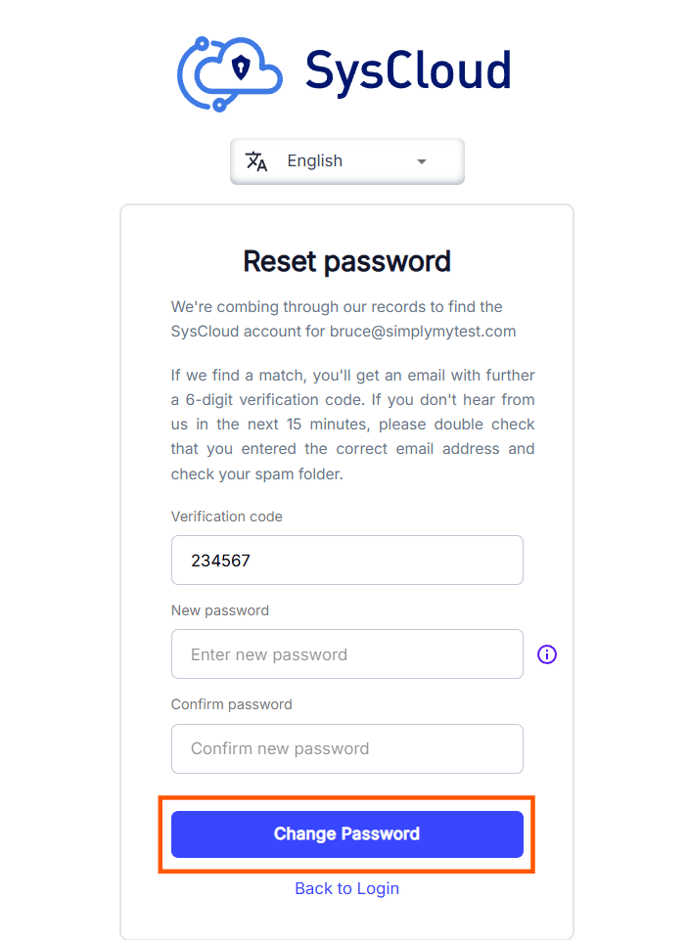The image size is (688, 943).
Task: Click the Confirm new password field
Action: click(x=346, y=748)
